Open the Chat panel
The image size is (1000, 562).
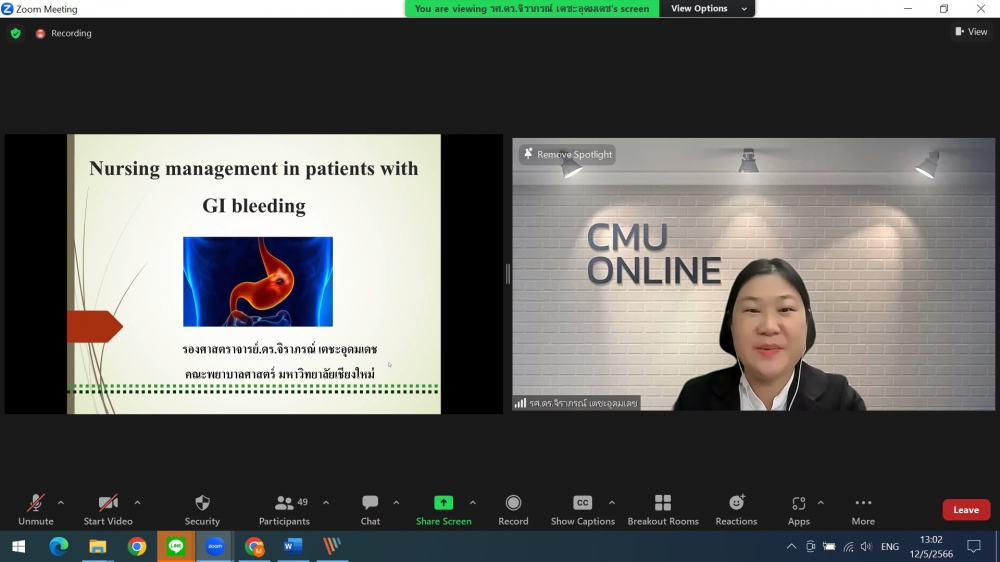click(x=370, y=509)
